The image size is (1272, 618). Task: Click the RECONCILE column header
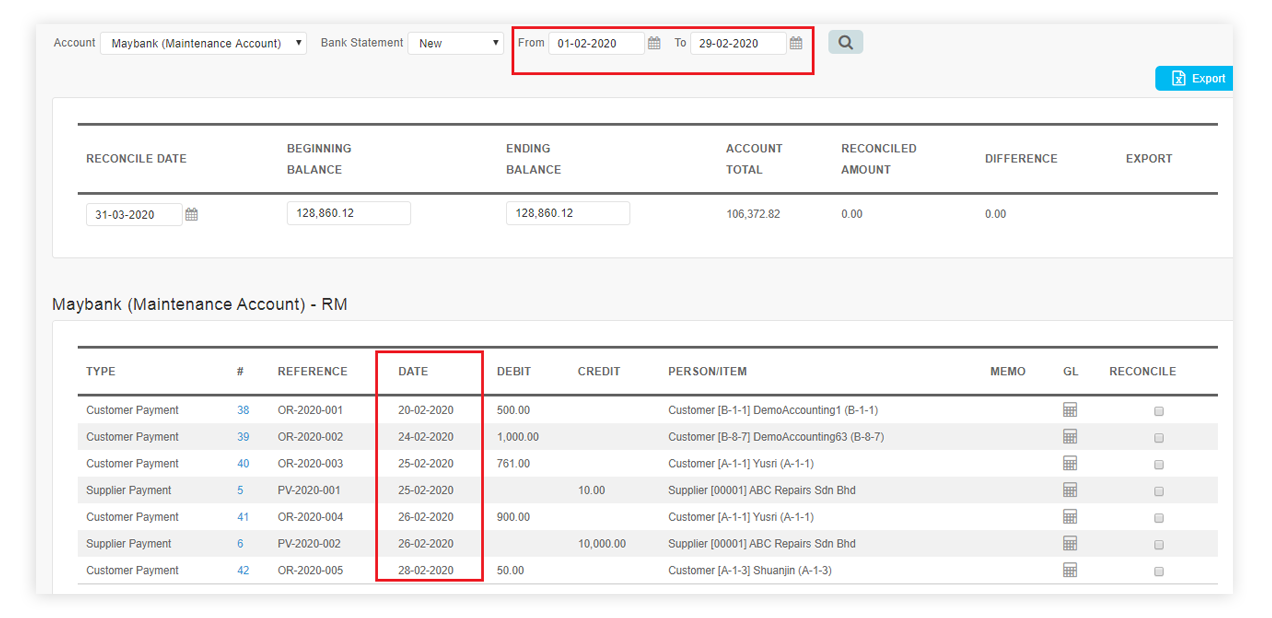(1143, 371)
